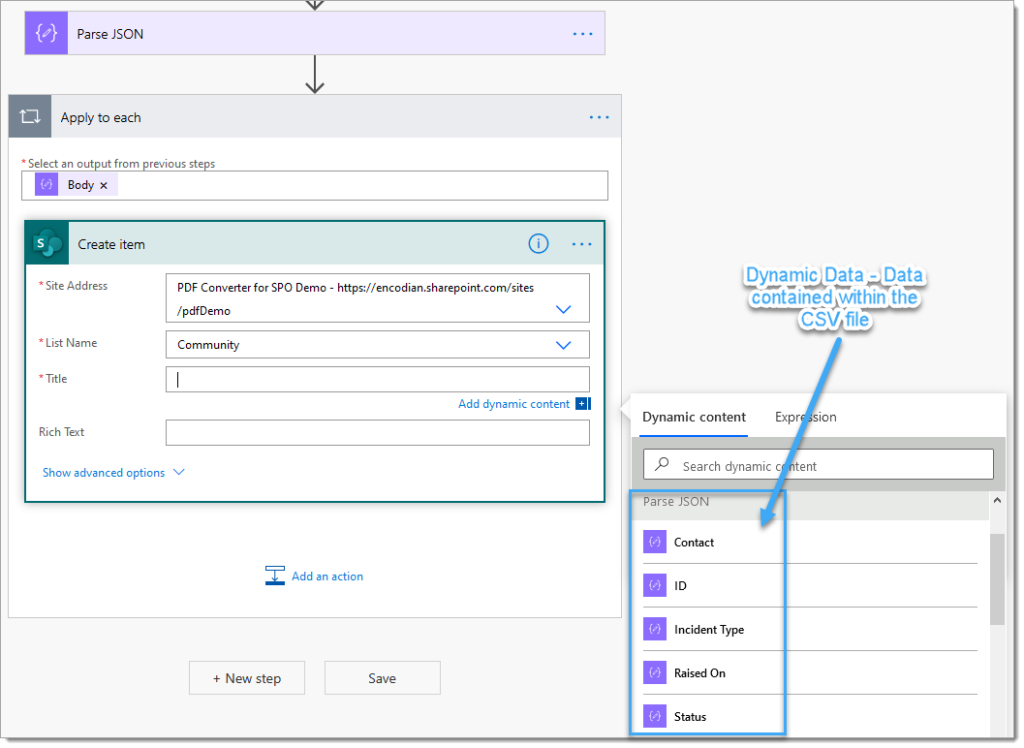The width and height of the screenshot is (1024, 748).
Task: Remove the Body token with its X
Action: point(104,186)
